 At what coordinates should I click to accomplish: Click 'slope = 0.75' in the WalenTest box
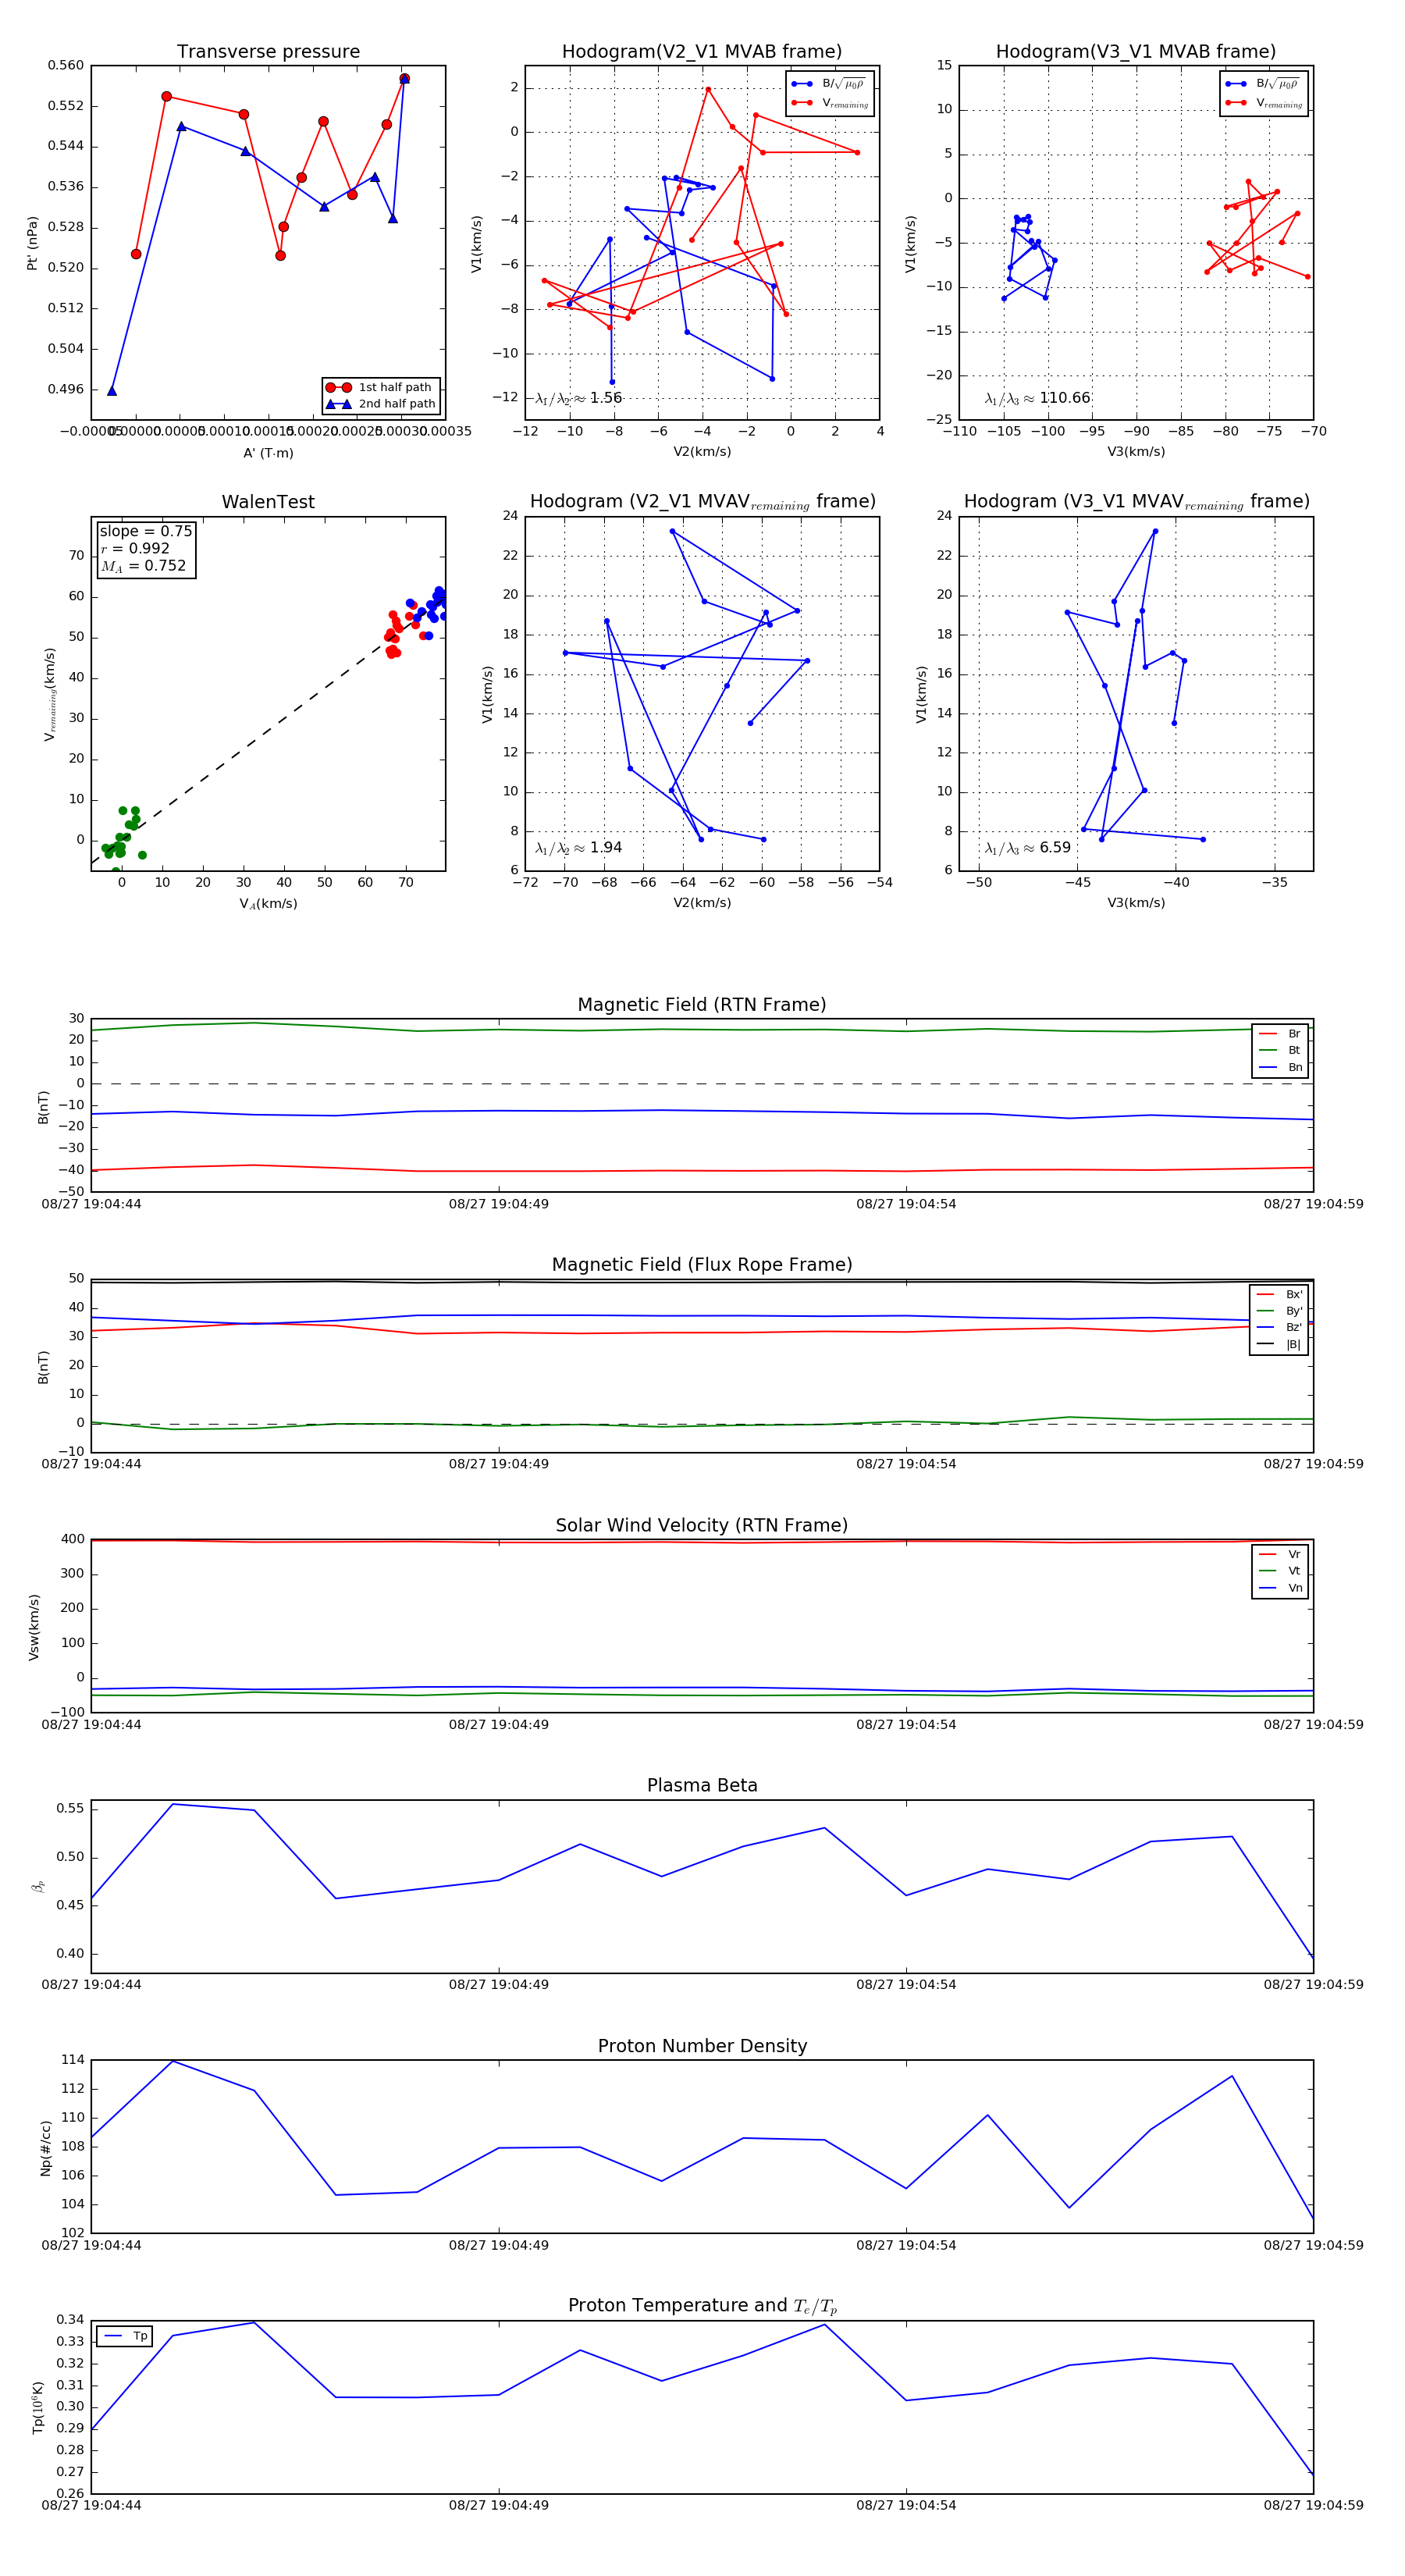tap(145, 531)
